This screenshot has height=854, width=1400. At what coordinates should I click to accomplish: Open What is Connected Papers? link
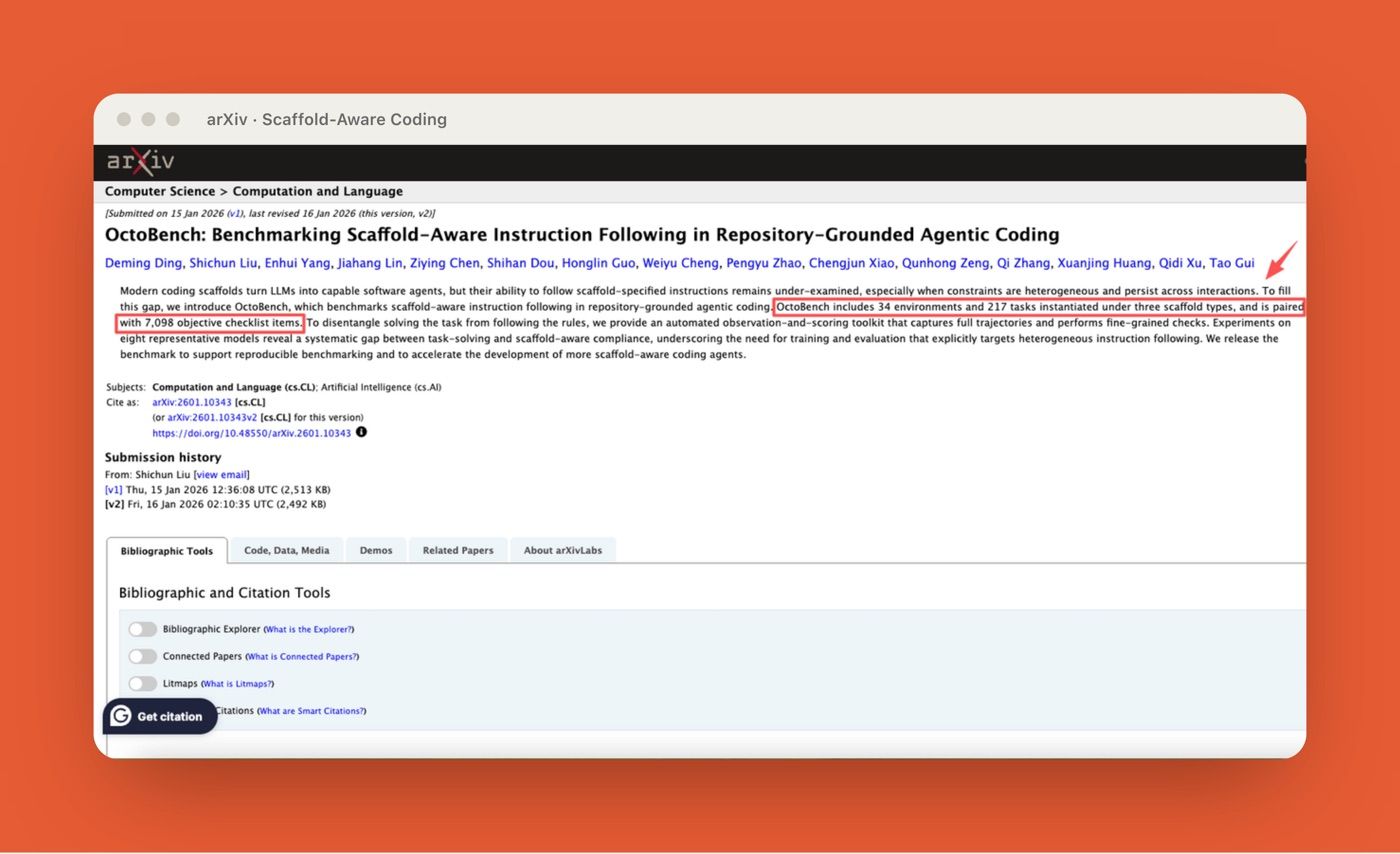click(301, 656)
